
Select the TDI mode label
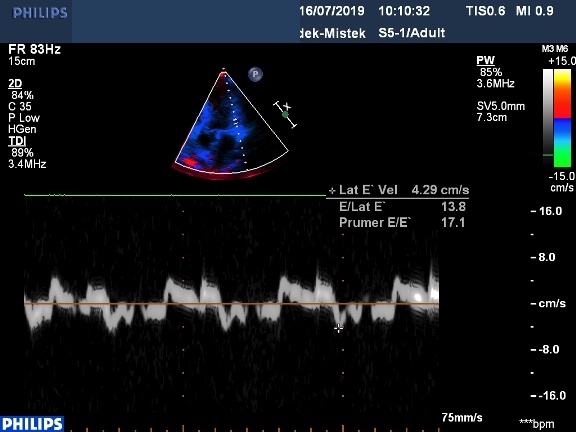pos(17,141)
